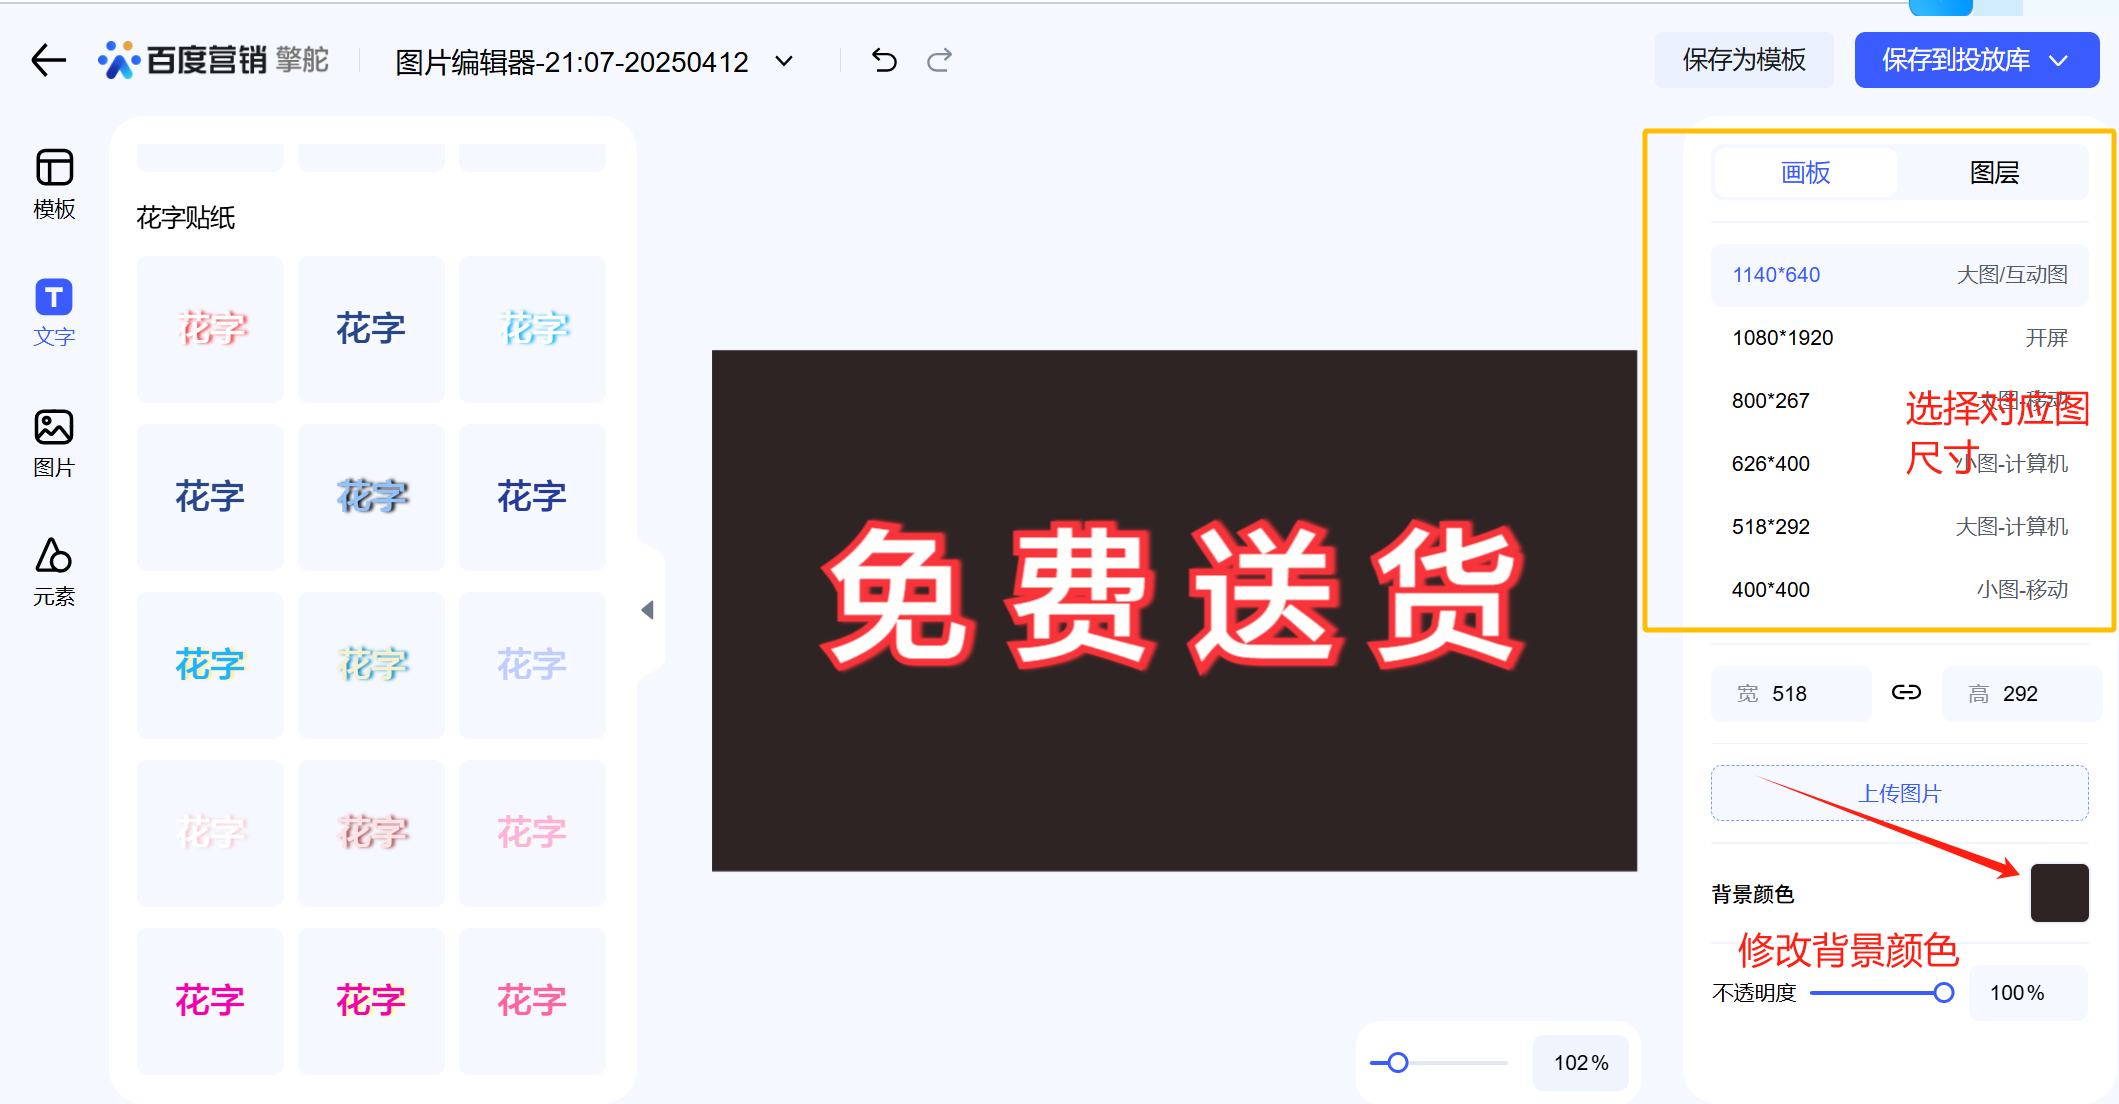This screenshot has width=2119, height=1104.
Task: Collapse the left sticker panel arrow
Action: (648, 610)
